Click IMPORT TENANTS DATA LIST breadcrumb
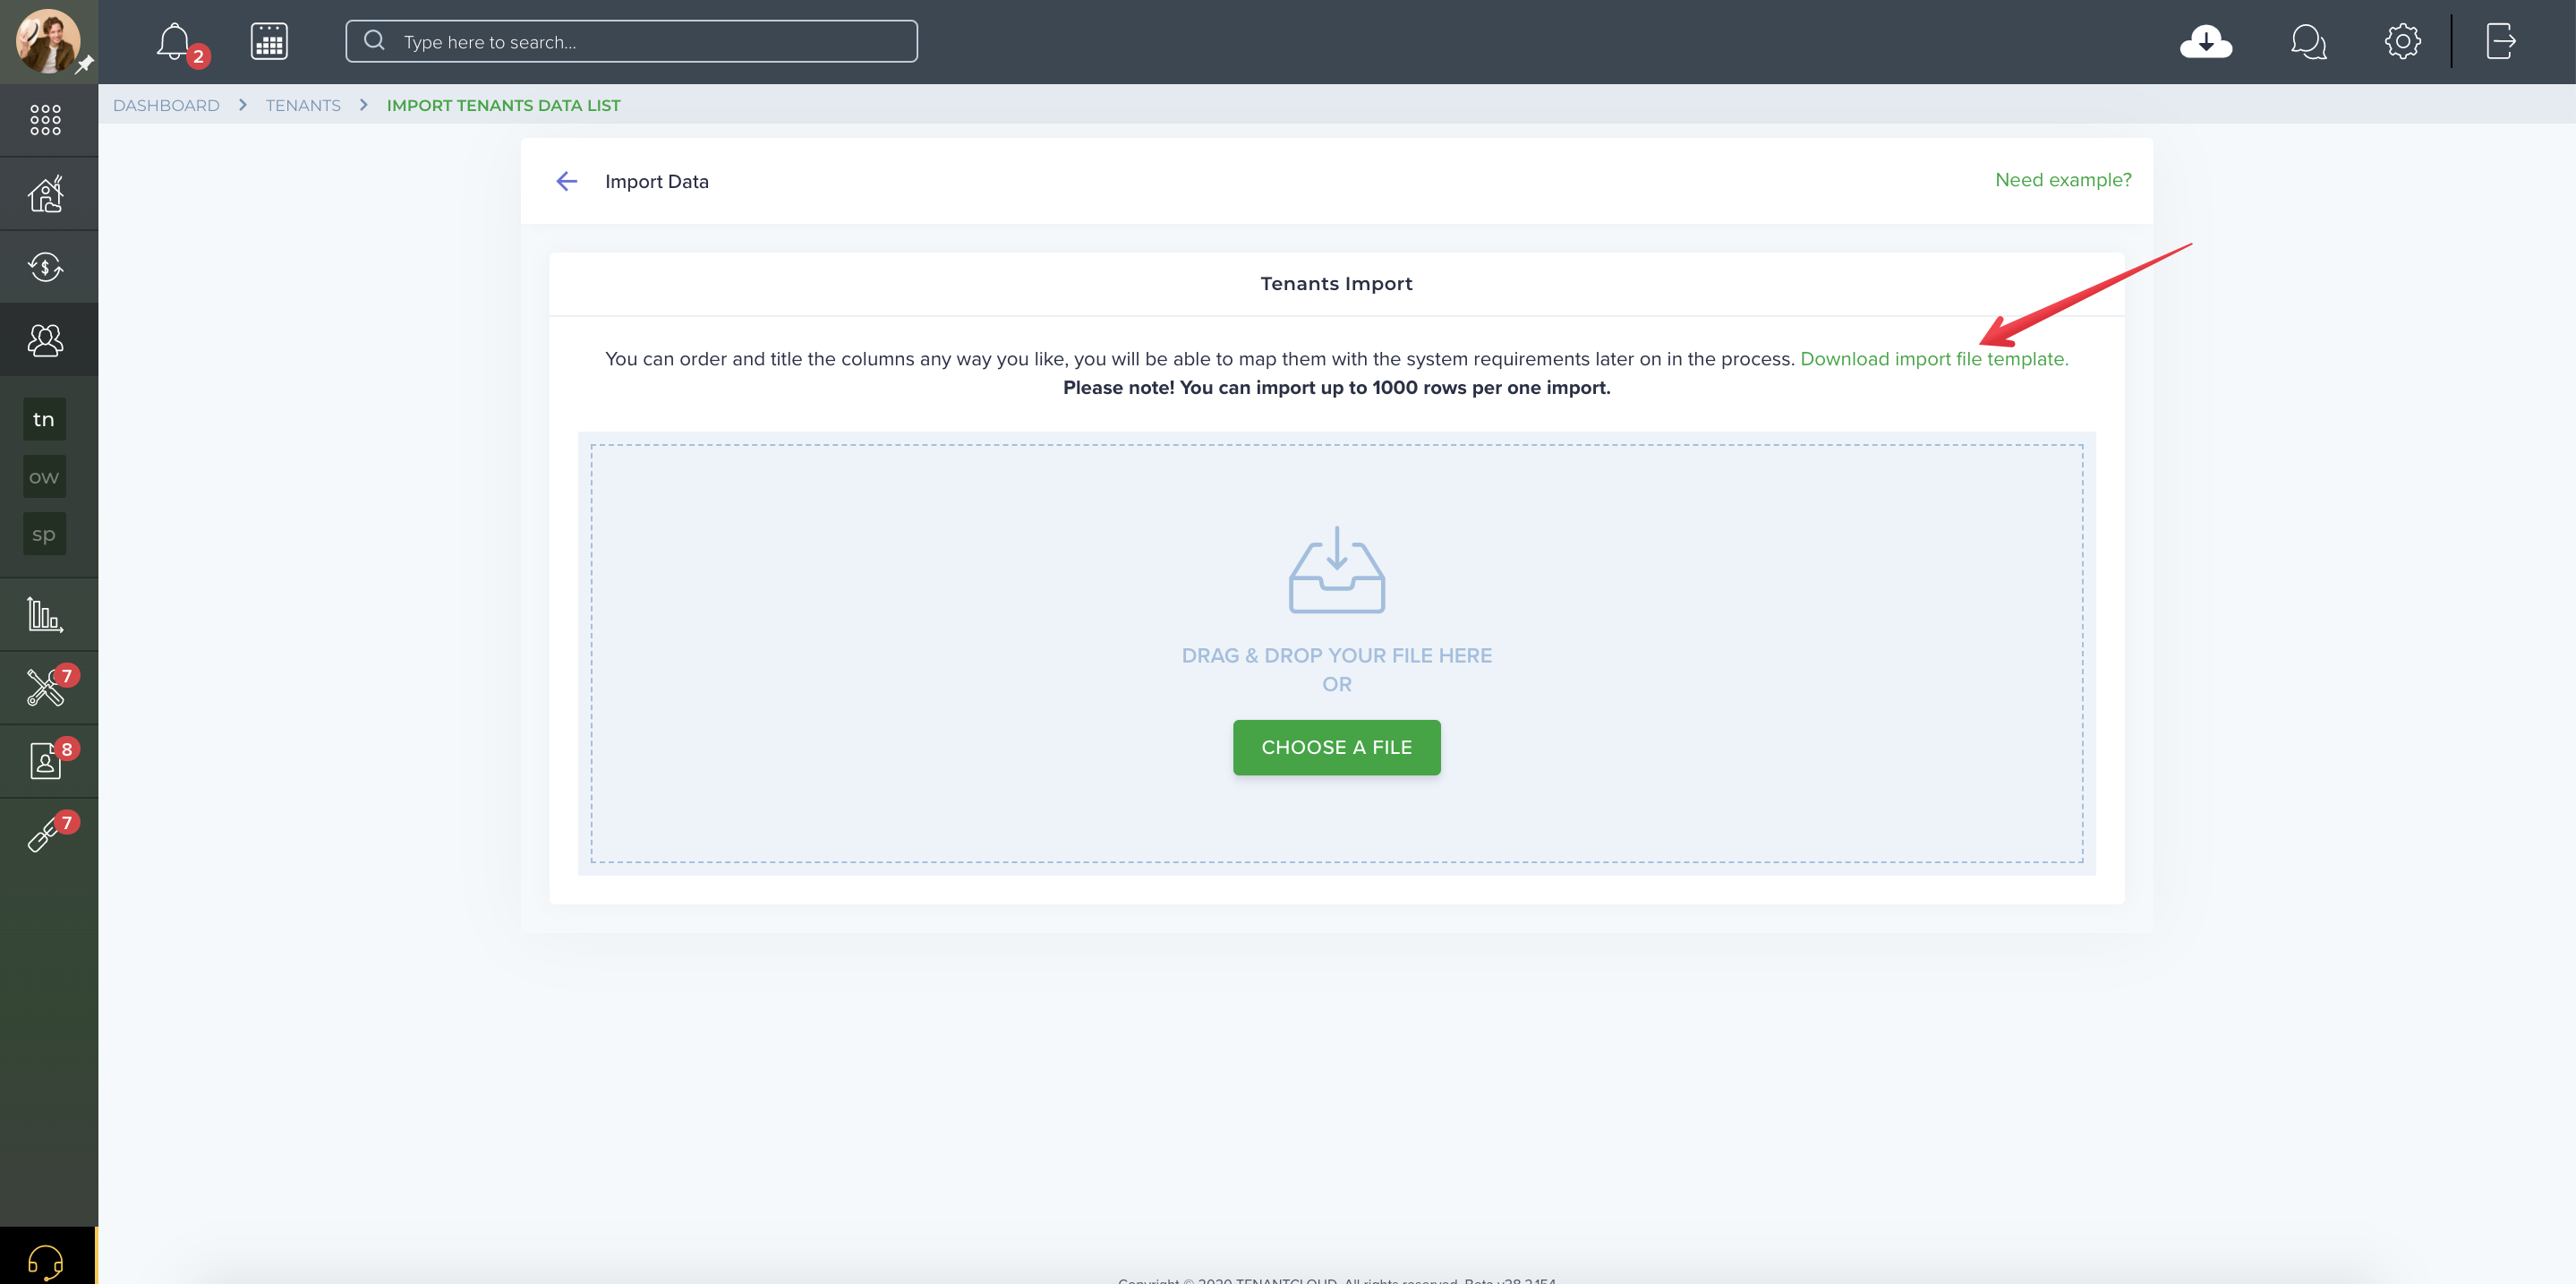 (504, 105)
